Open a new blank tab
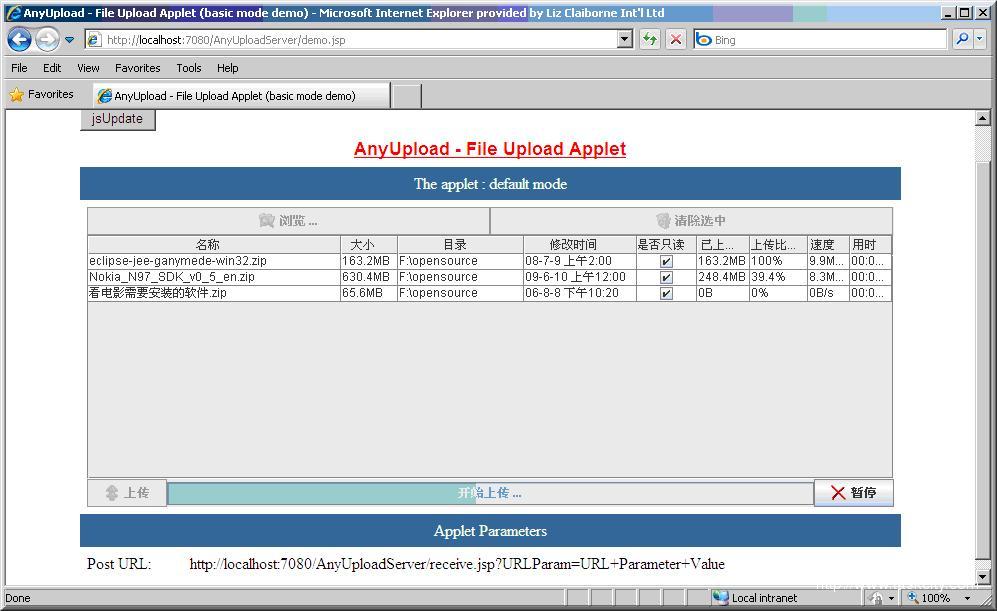Viewport: 997px width, 611px height. point(406,96)
